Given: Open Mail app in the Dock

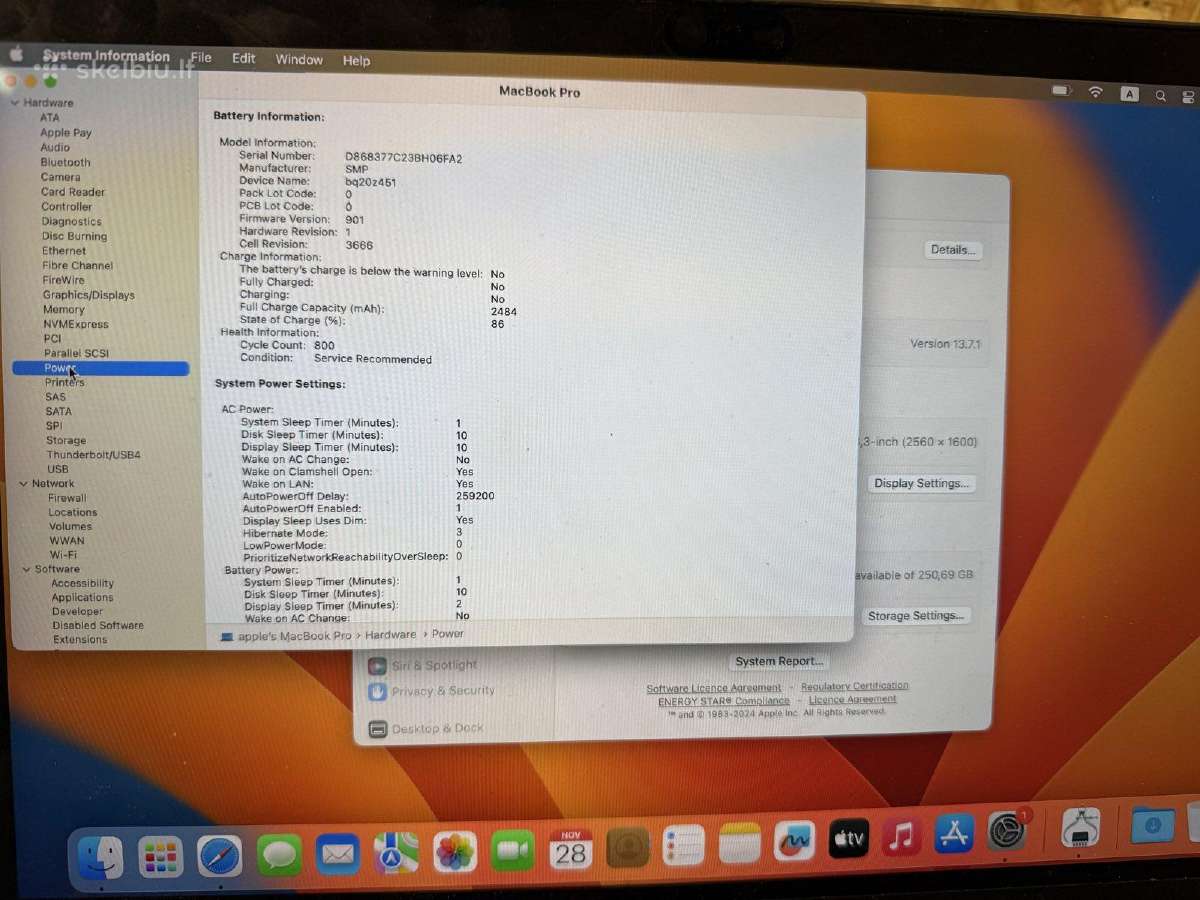Looking at the screenshot, I should (x=338, y=855).
